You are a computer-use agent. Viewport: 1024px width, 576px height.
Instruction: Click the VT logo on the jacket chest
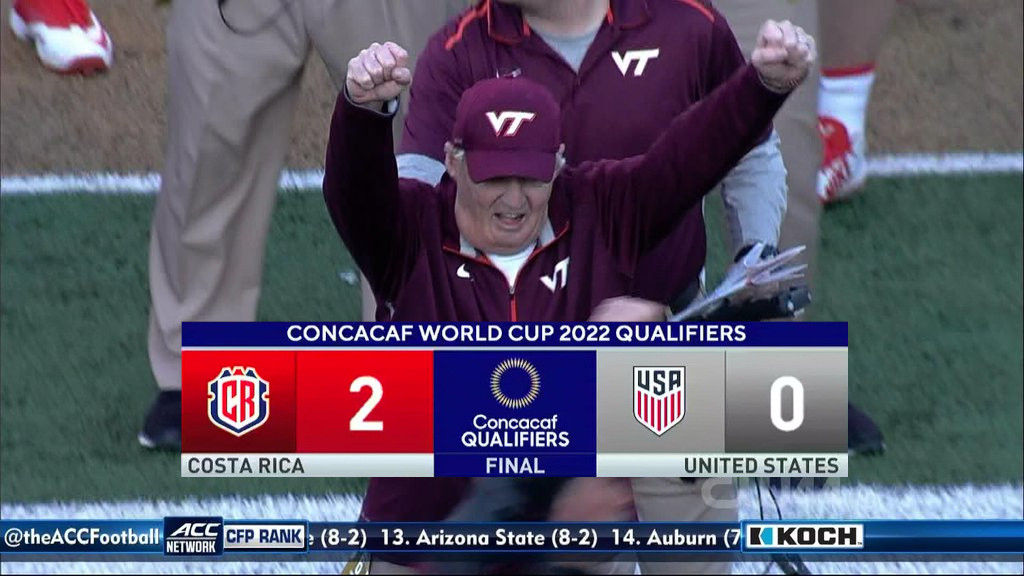tap(555, 274)
